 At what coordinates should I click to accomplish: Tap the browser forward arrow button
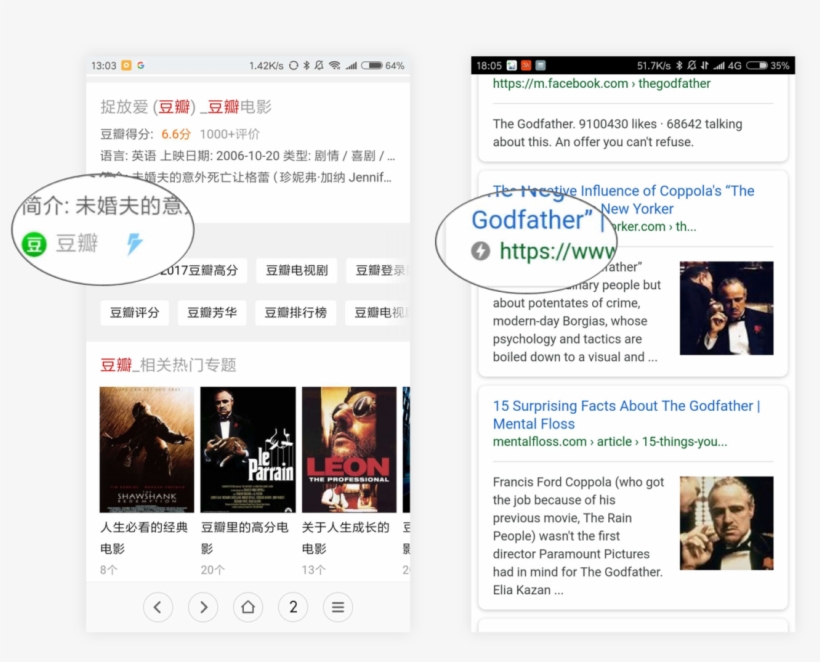point(203,606)
